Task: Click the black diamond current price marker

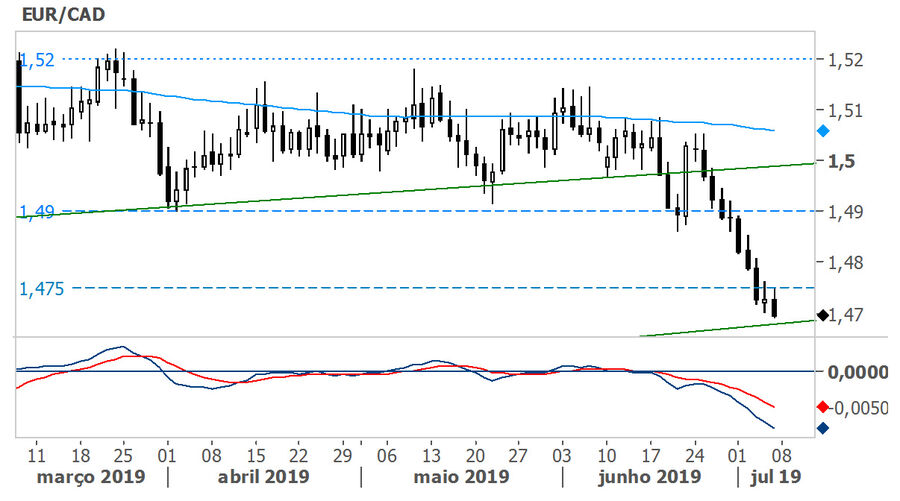Action: coord(822,316)
